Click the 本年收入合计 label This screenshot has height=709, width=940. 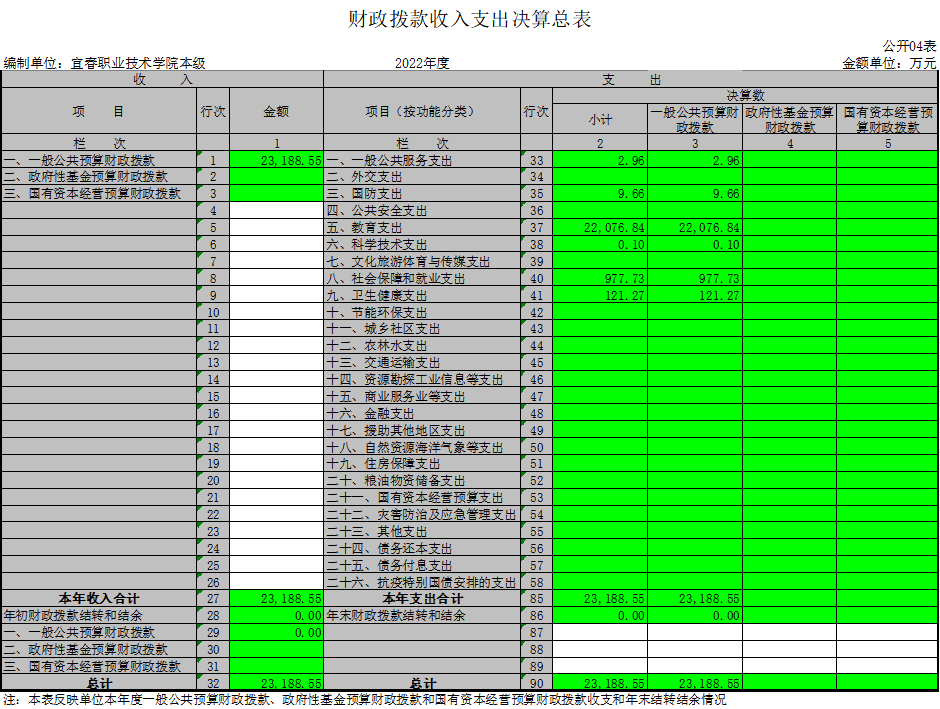98,598
